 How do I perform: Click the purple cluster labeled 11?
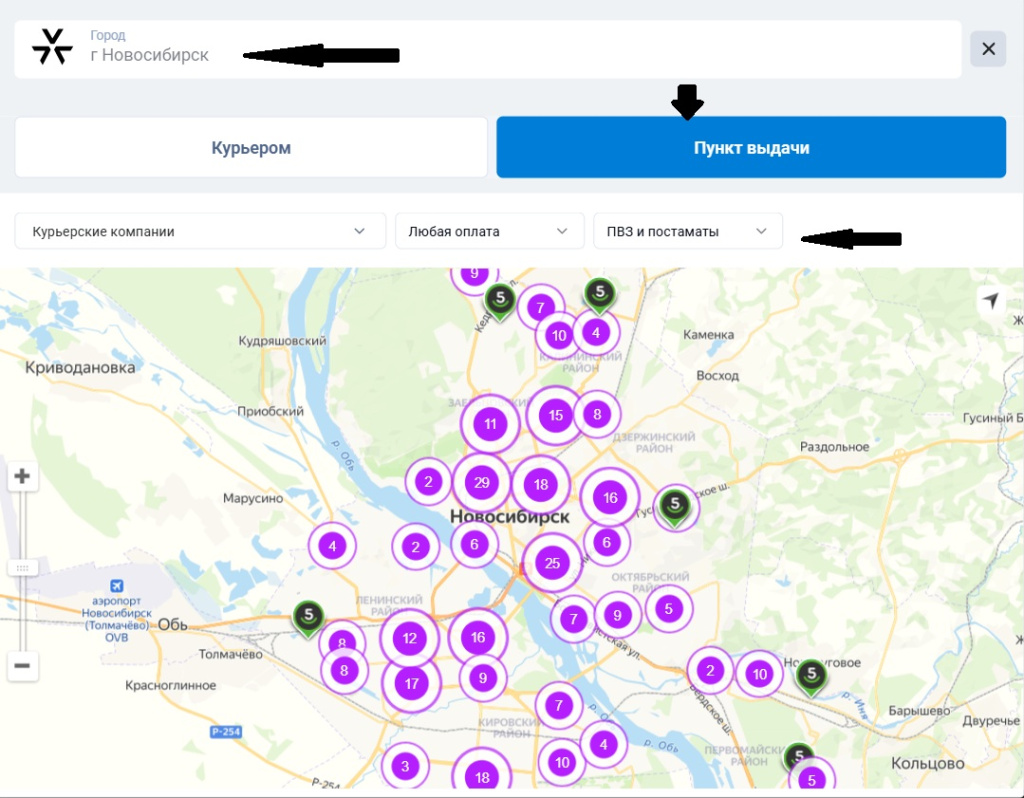pos(490,424)
